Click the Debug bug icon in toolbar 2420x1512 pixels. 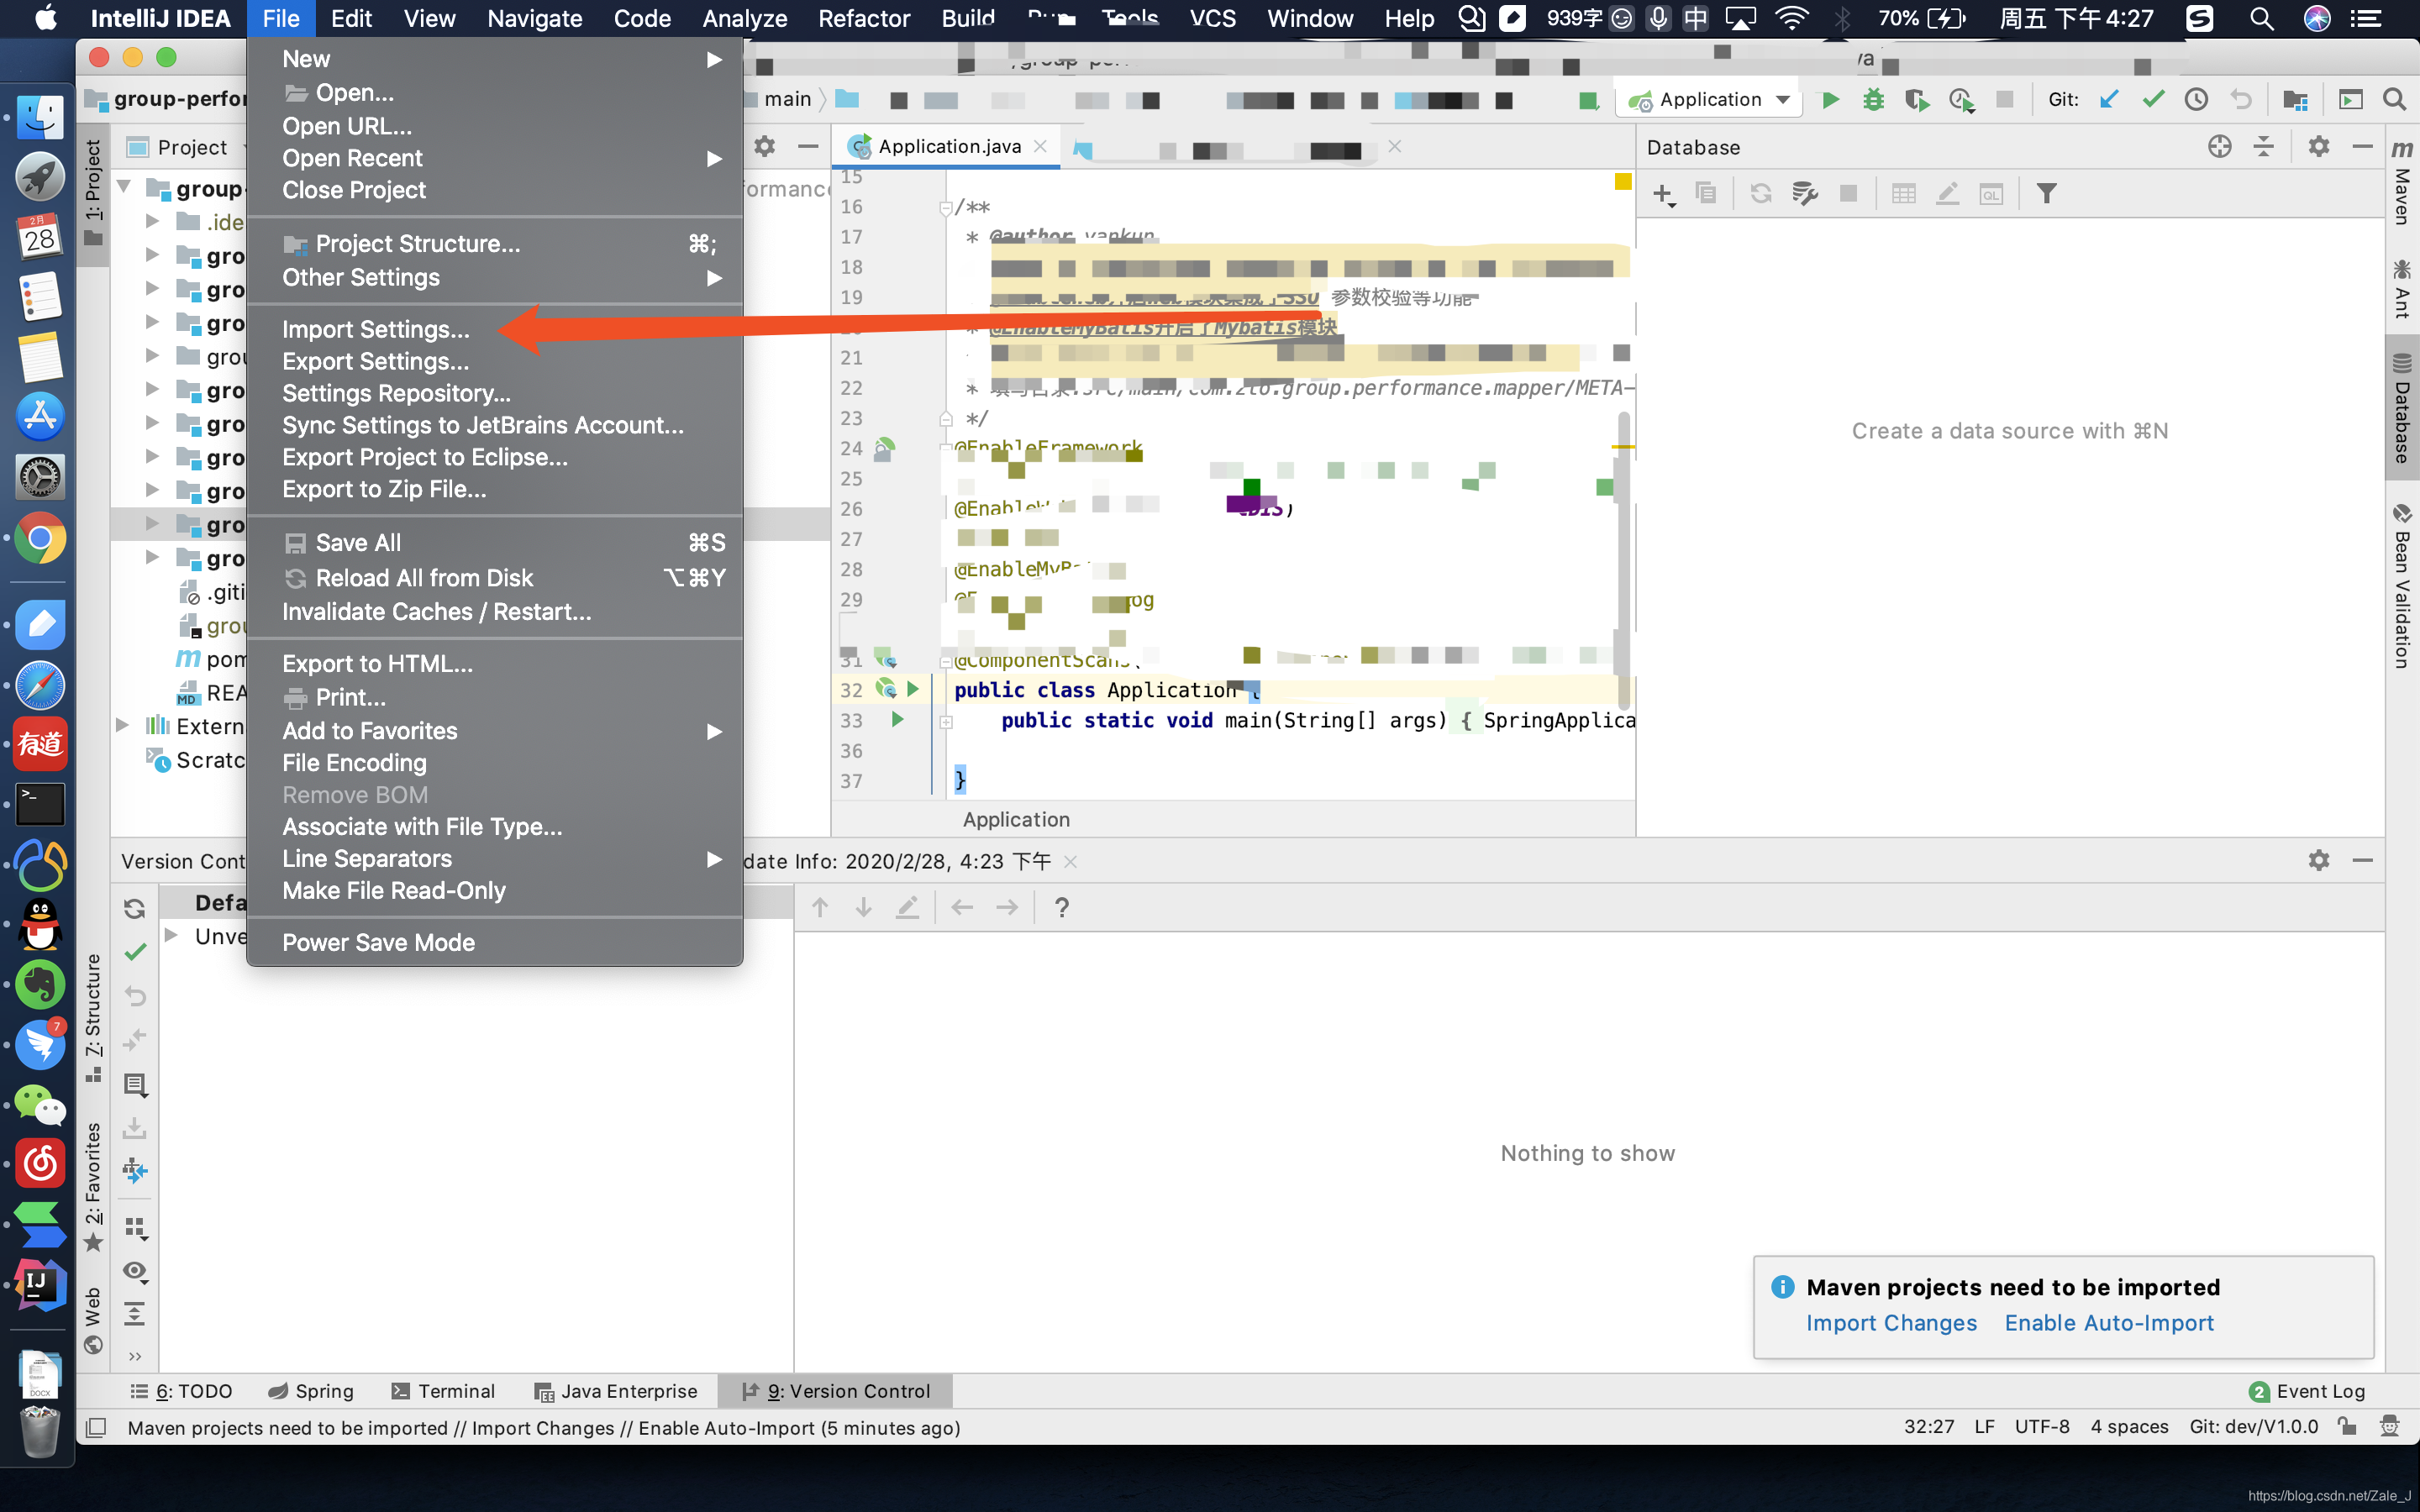point(1873,100)
